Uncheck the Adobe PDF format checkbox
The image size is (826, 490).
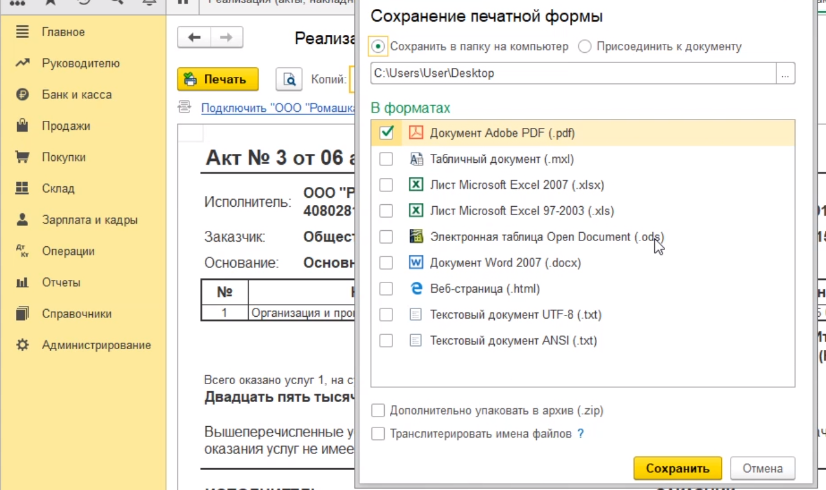(x=386, y=132)
